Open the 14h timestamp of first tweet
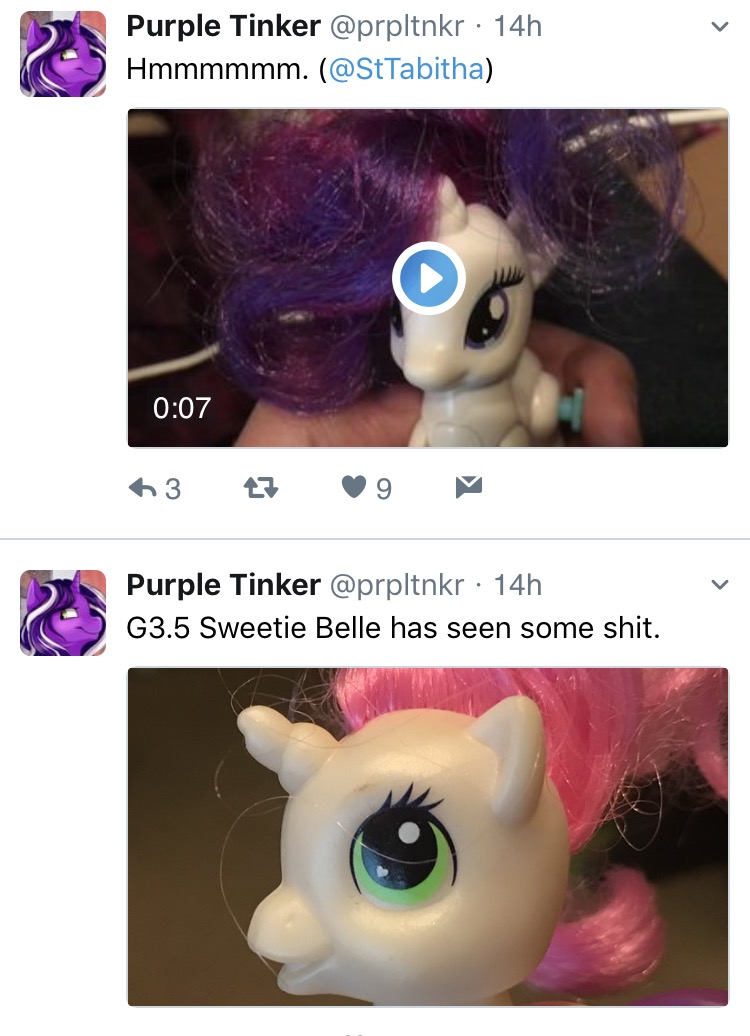The image size is (750, 1036). coord(518,27)
